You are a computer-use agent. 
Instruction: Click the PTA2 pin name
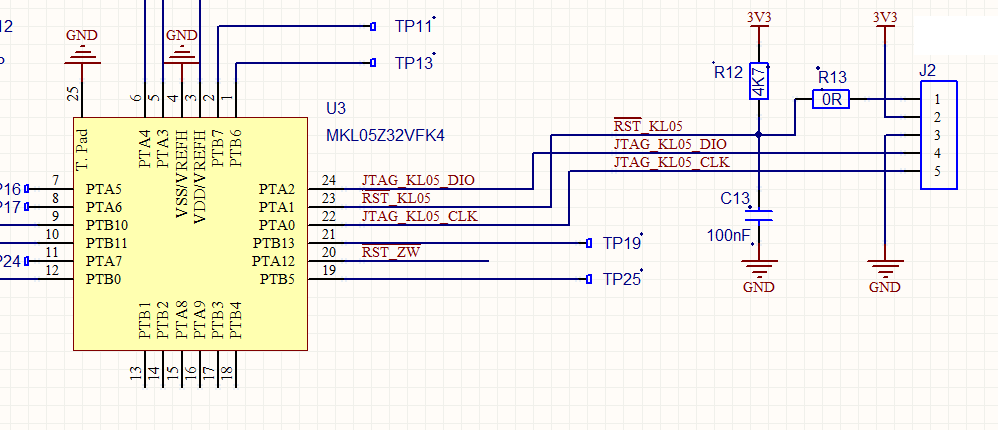coord(277,190)
